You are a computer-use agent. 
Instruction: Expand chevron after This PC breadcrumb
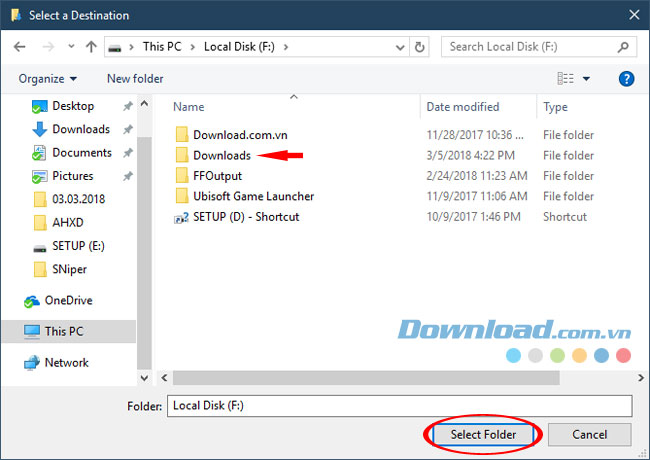point(193,47)
